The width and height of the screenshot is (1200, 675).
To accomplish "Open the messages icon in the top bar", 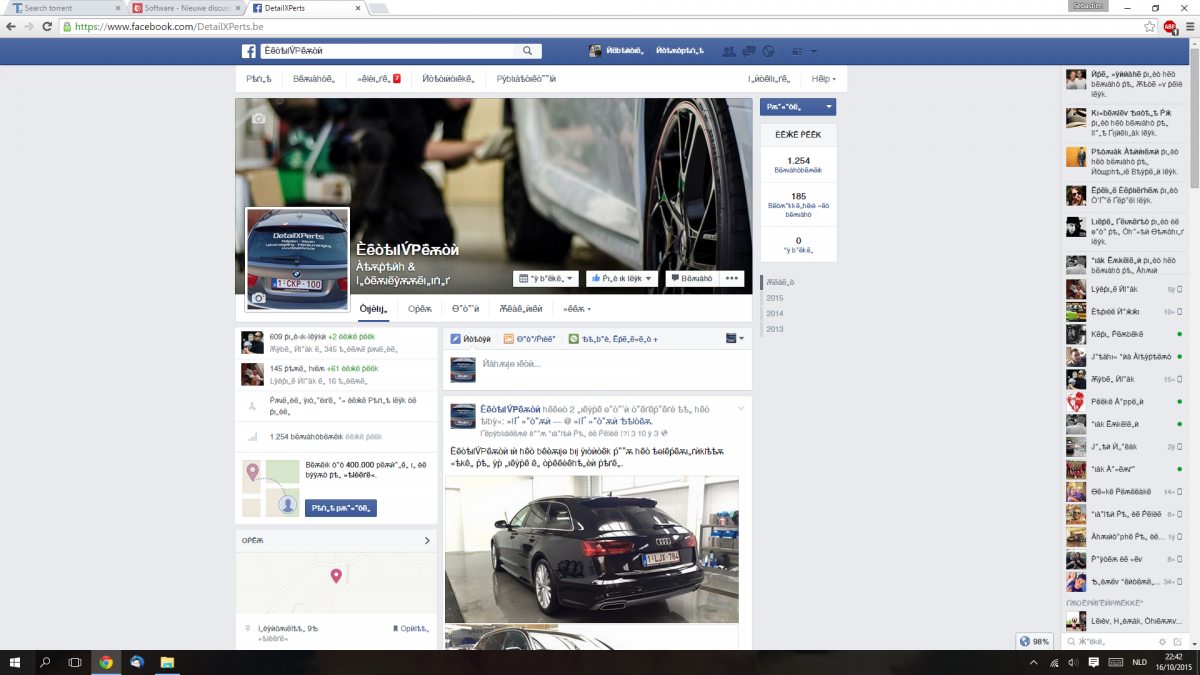I will (x=748, y=51).
